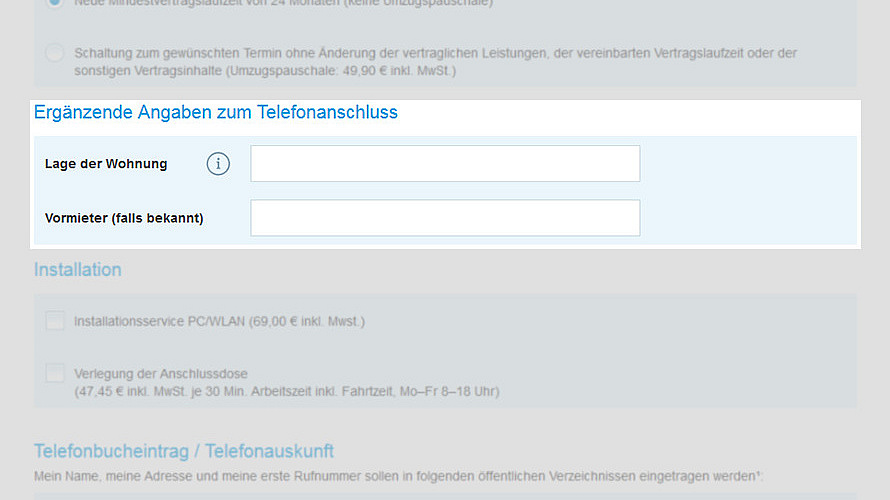The height and width of the screenshot is (500, 890).
Task: Click into the Vormieter input field
Action: [445, 218]
